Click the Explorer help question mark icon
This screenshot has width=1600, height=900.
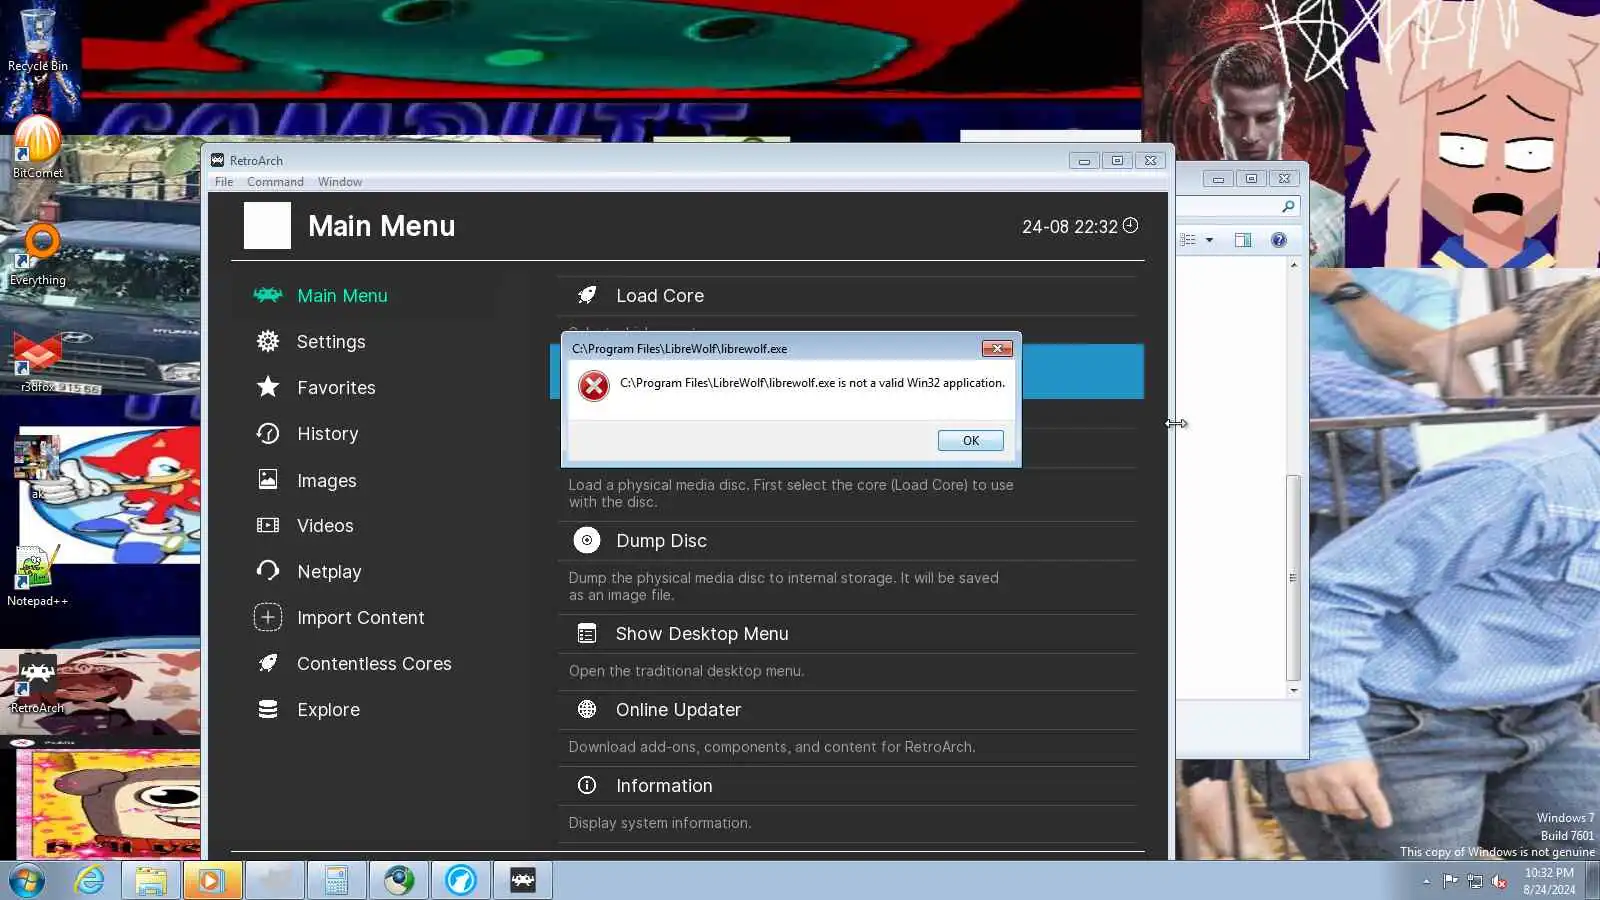tap(1279, 240)
